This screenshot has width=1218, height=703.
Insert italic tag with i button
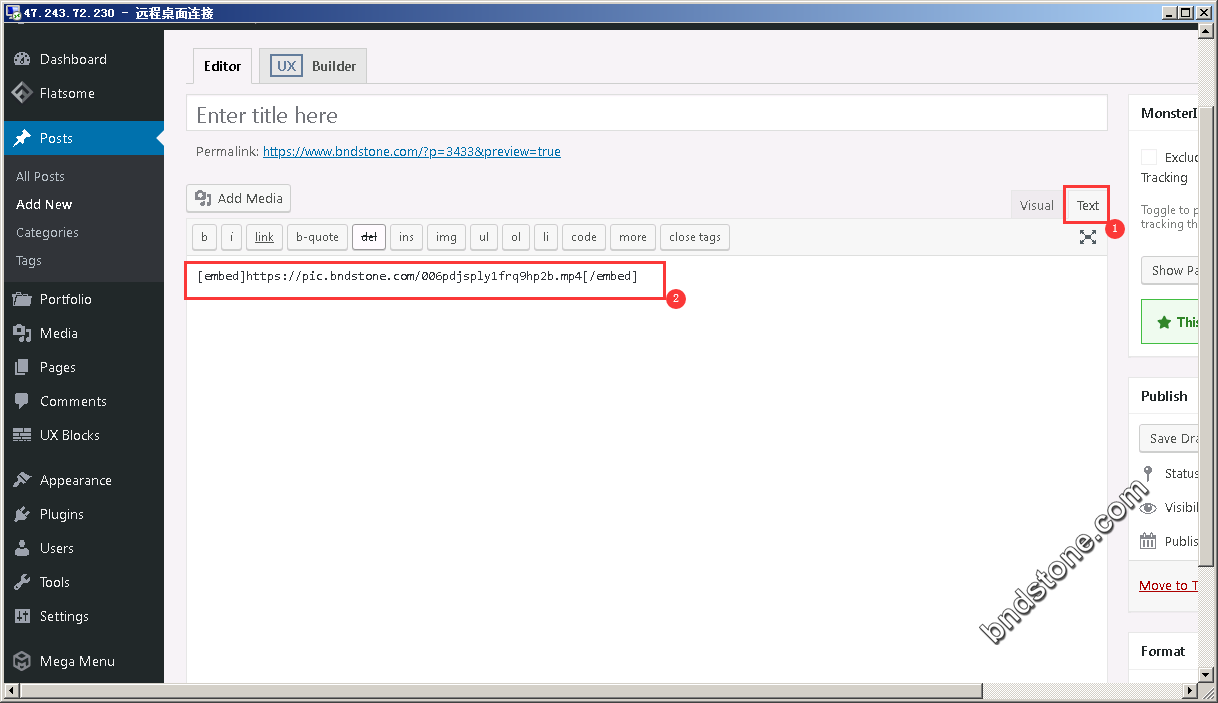tap(231, 237)
